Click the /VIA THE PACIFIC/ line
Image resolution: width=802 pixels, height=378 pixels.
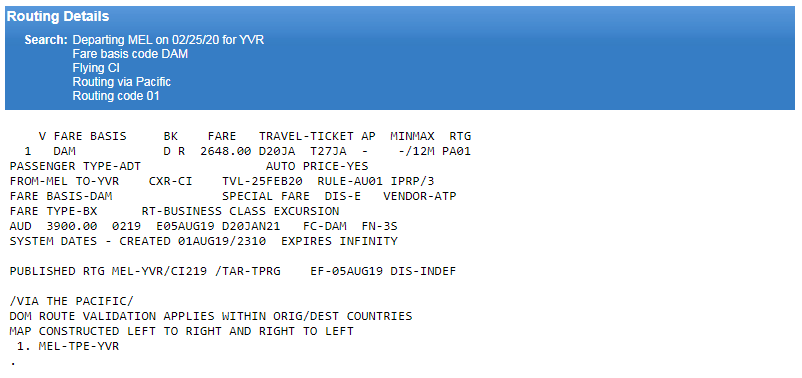(71, 301)
